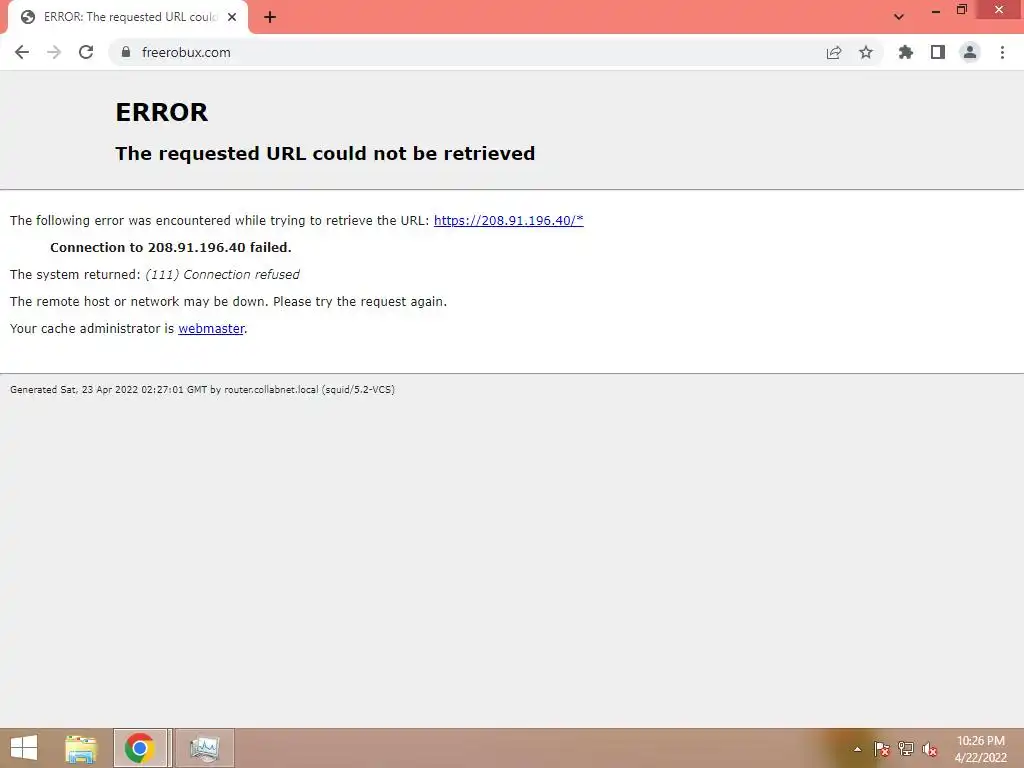1024x768 pixels.
Task: Open the Chrome three-dot menu
Action: coord(1002,52)
